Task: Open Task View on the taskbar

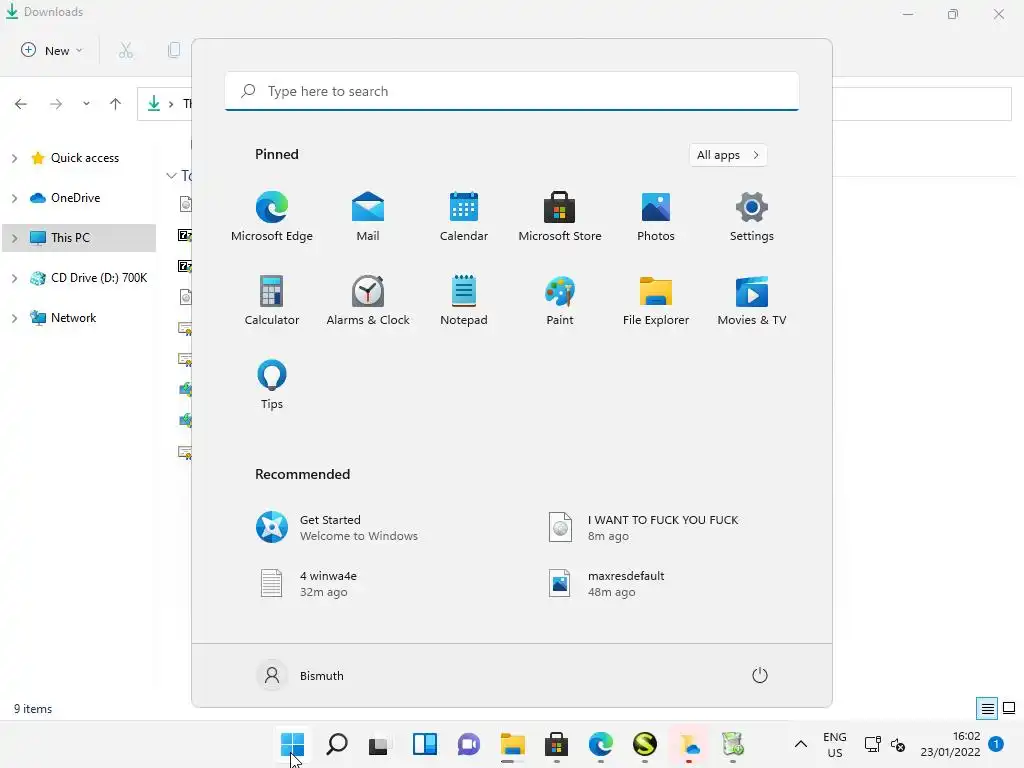Action: pyautogui.click(x=379, y=744)
